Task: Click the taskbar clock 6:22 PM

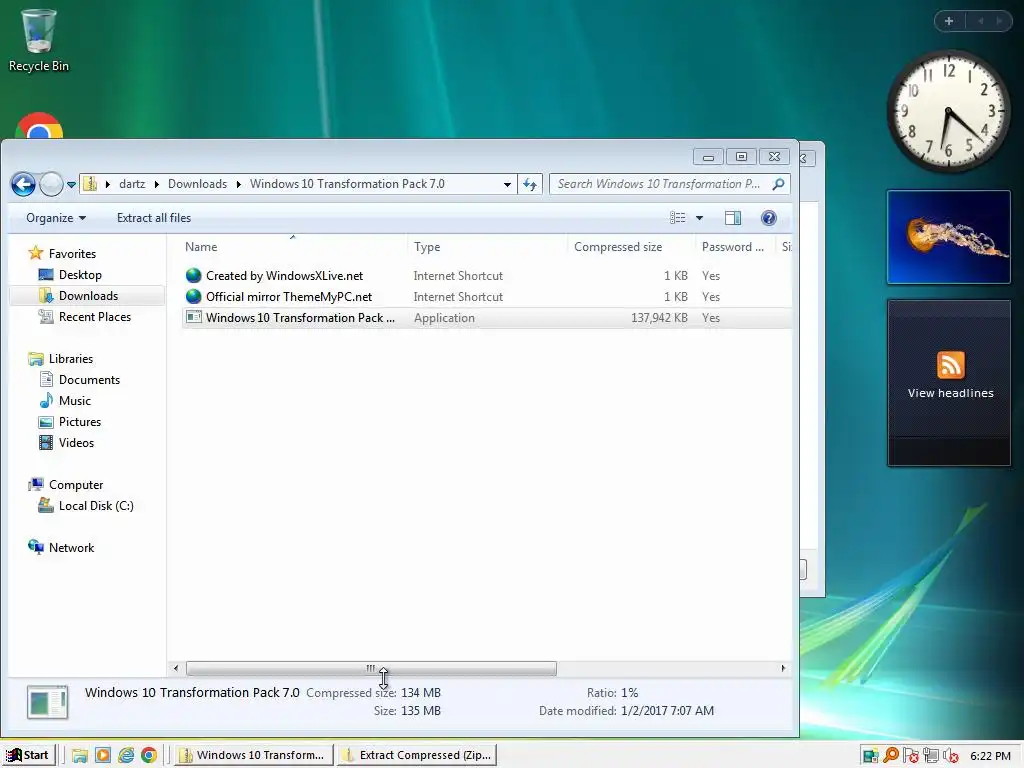Action: (990, 756)
